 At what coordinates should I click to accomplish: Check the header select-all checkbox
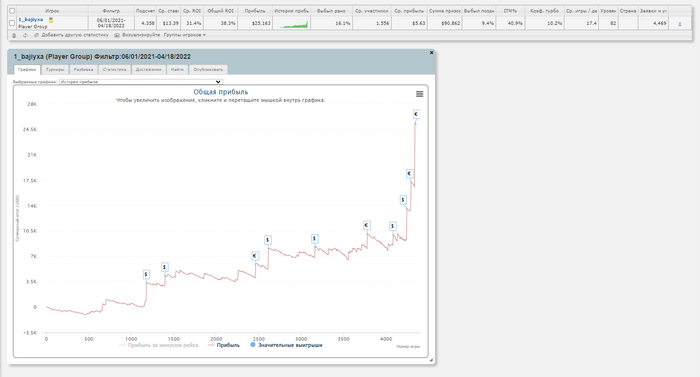coord(12,11)
